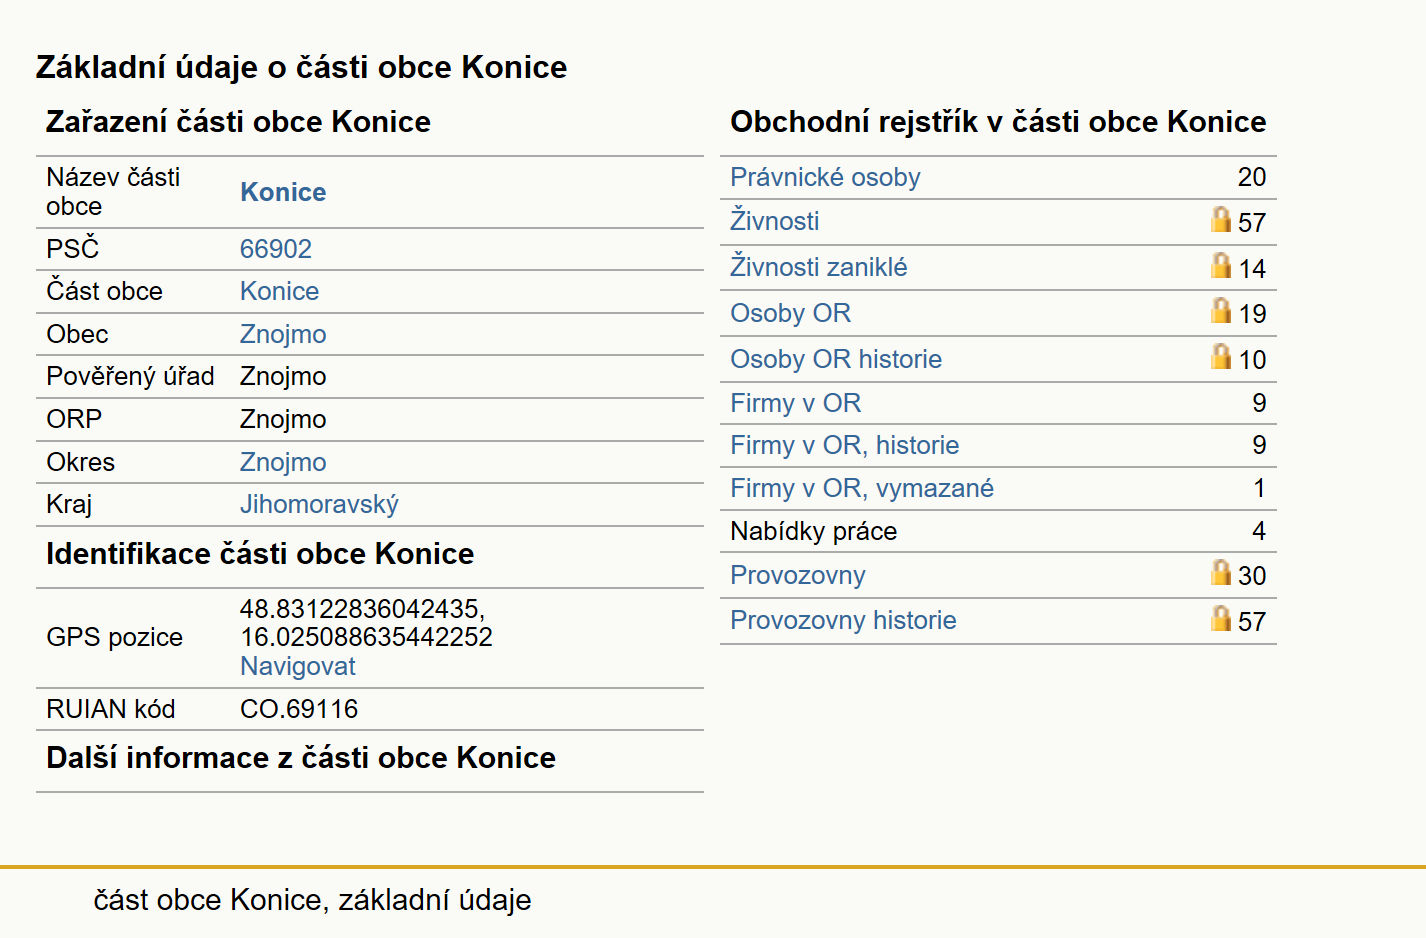Viewport: 1426px width, 938px height.
Task: Open the Právnické osoby link
Action: pos(825,177)
